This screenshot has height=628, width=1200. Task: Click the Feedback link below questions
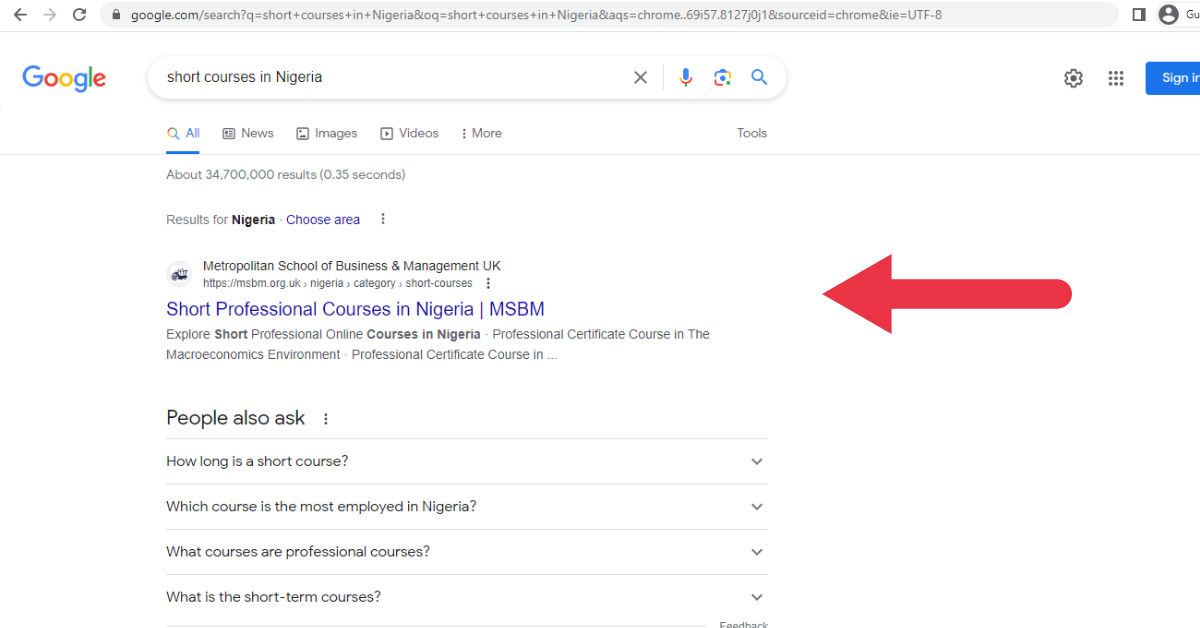coord(744,624)
